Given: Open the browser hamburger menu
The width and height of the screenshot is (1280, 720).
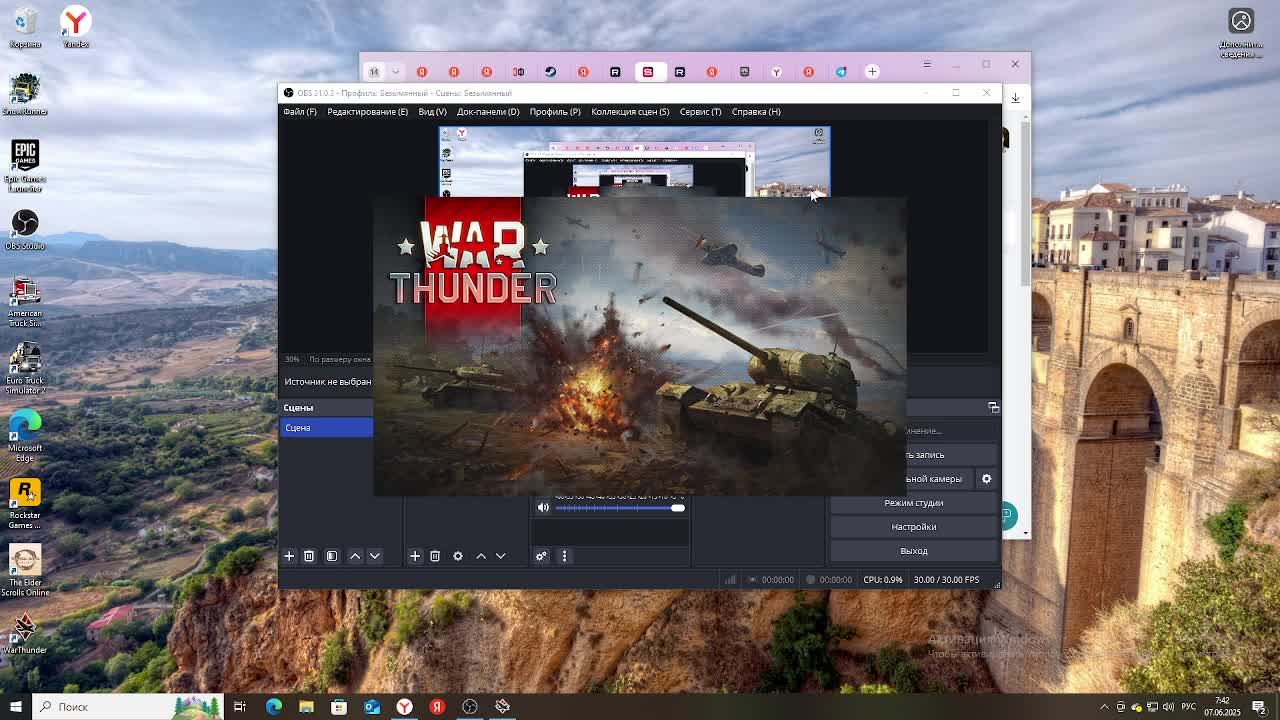Looking at the screenshot, I should (x=927, y=64).
